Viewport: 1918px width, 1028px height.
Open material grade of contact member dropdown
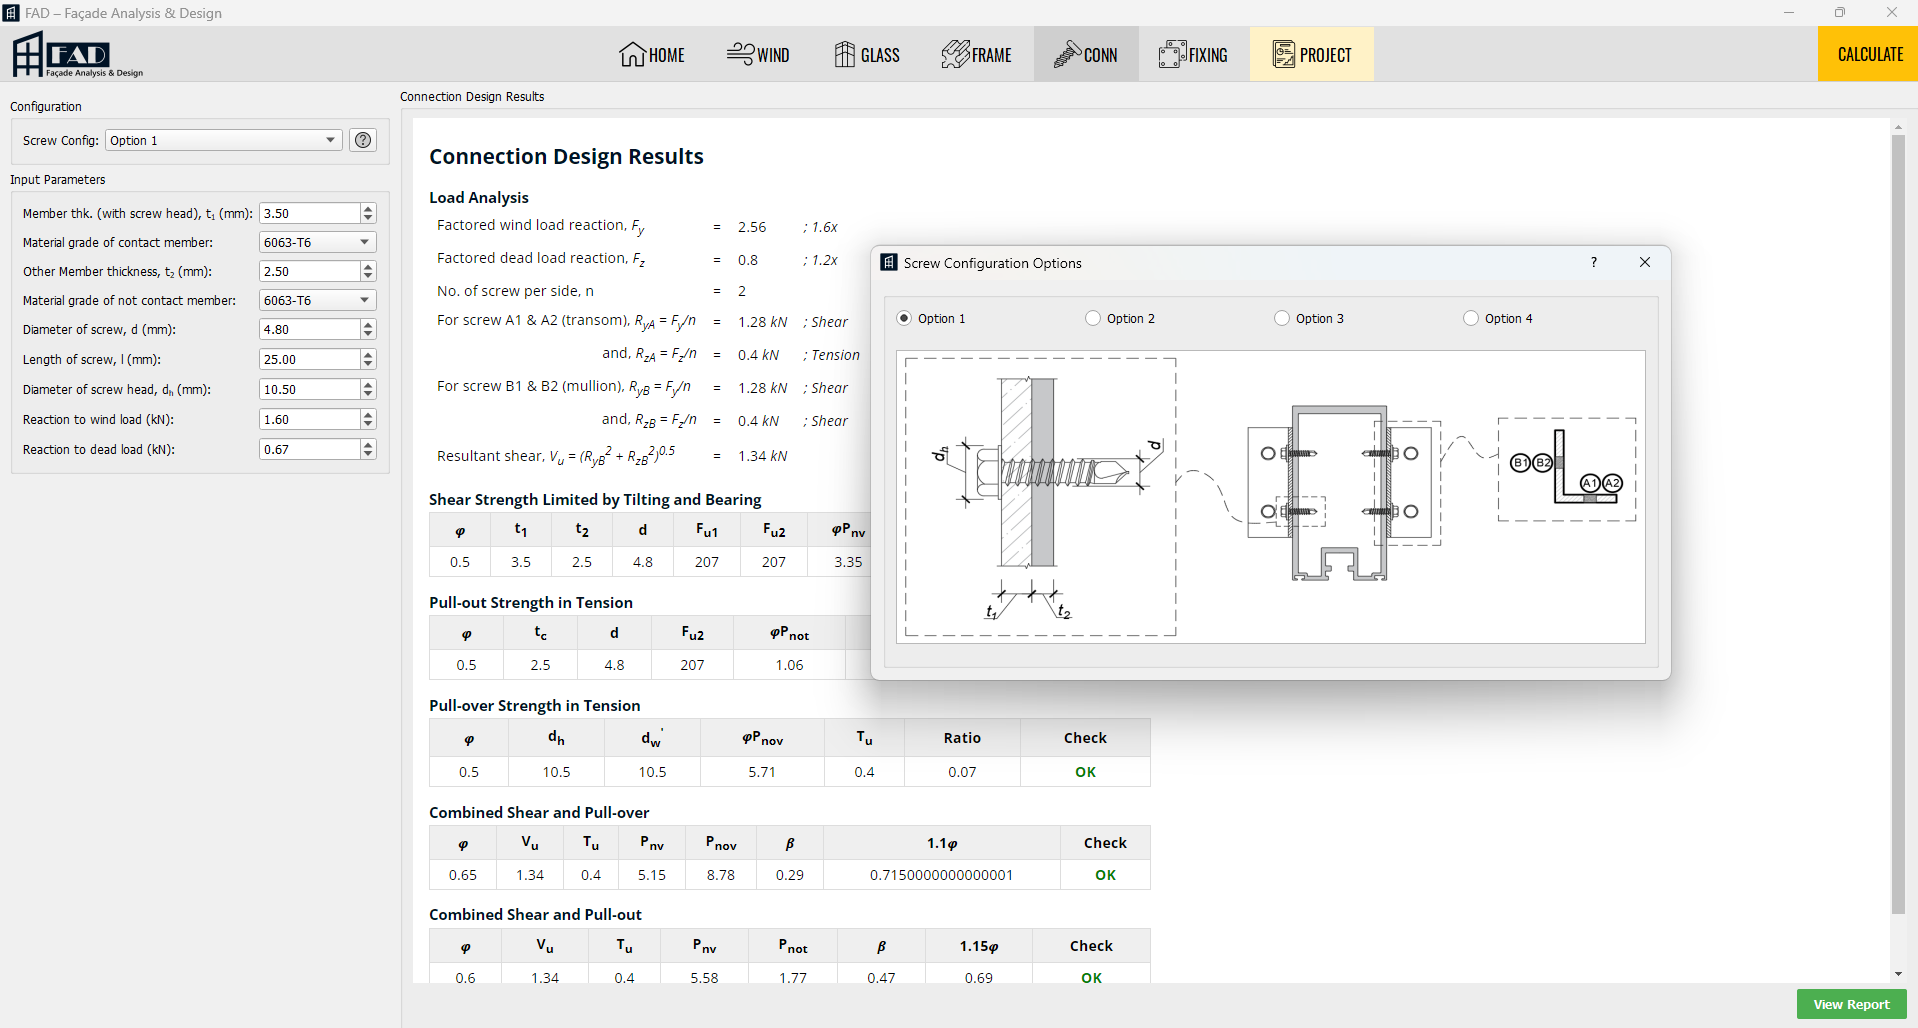point(318,242)
